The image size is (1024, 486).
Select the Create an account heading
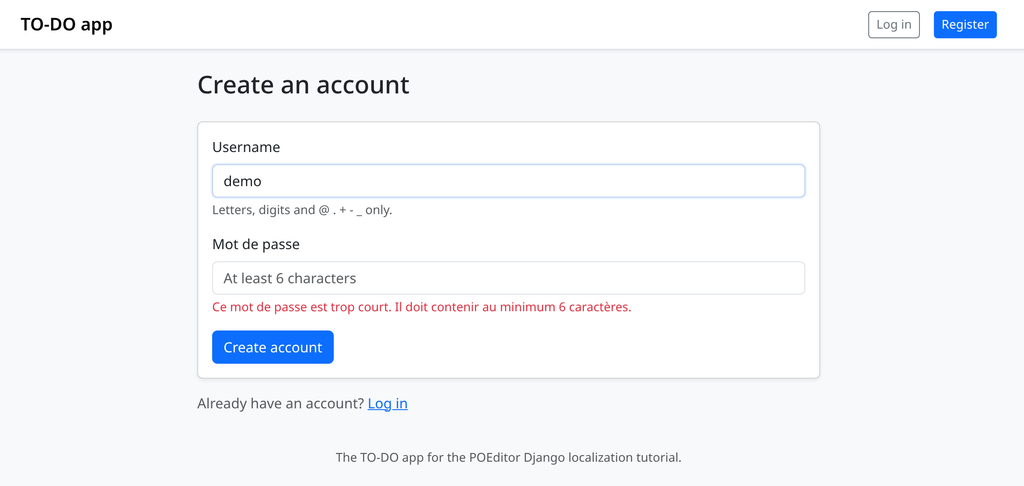pyautogui.click(x=303, y=85)
